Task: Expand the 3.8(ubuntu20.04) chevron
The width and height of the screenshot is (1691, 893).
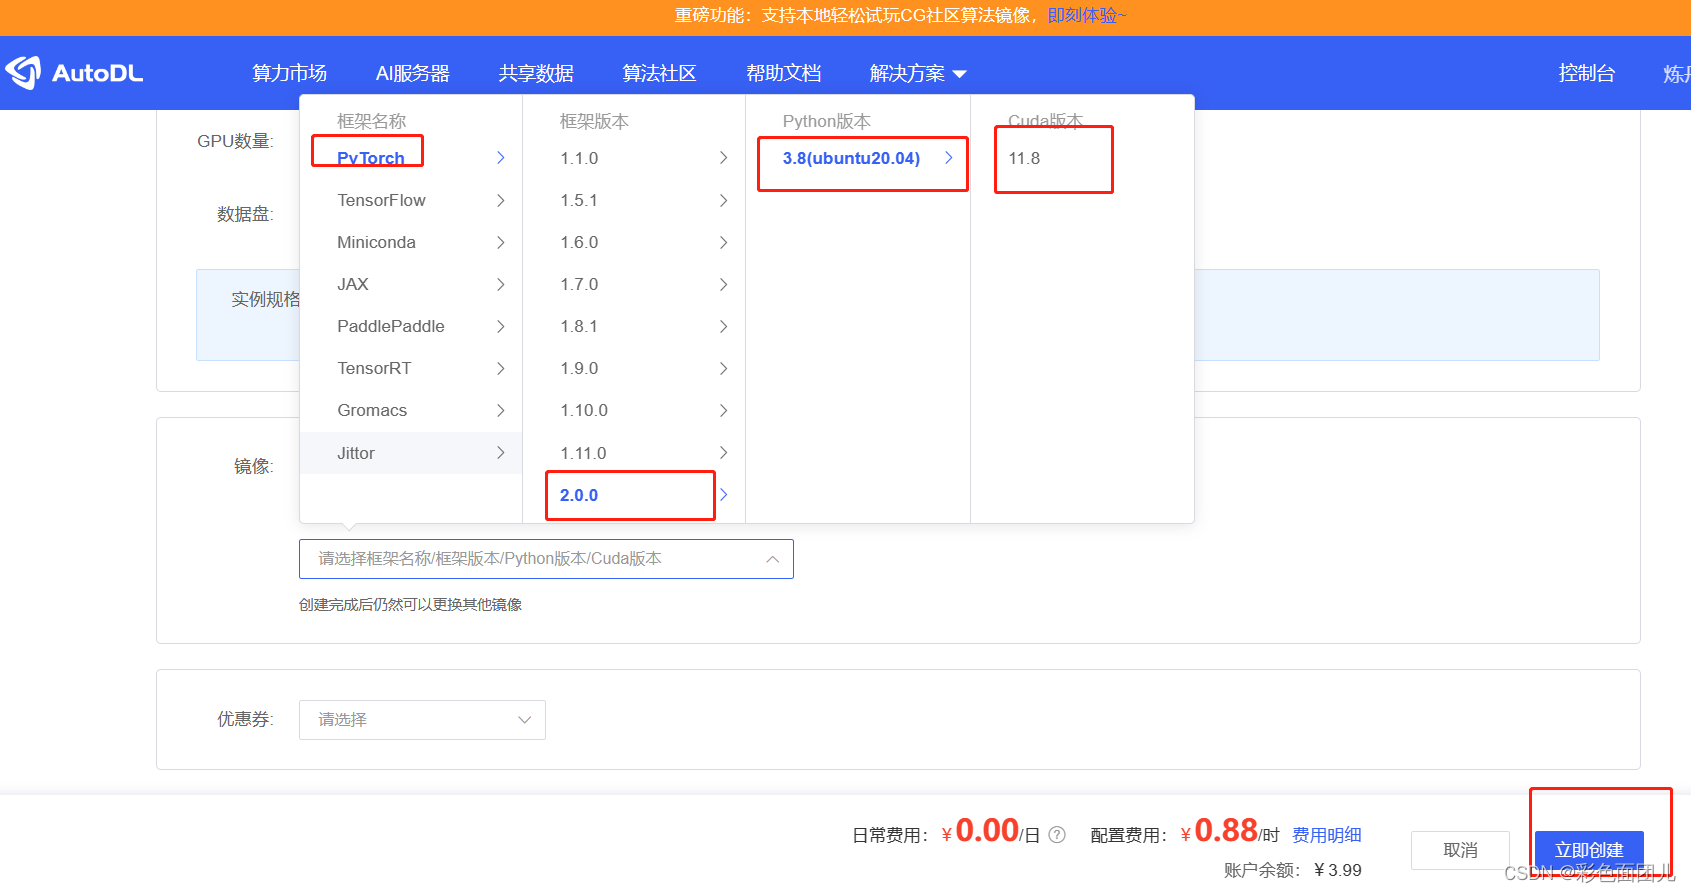Action: pos(948,158)
